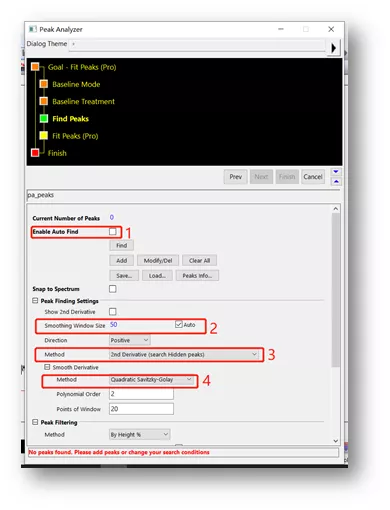Click the Prev button
This screenshot has width=390, height=510.
(x=236, y=177)
